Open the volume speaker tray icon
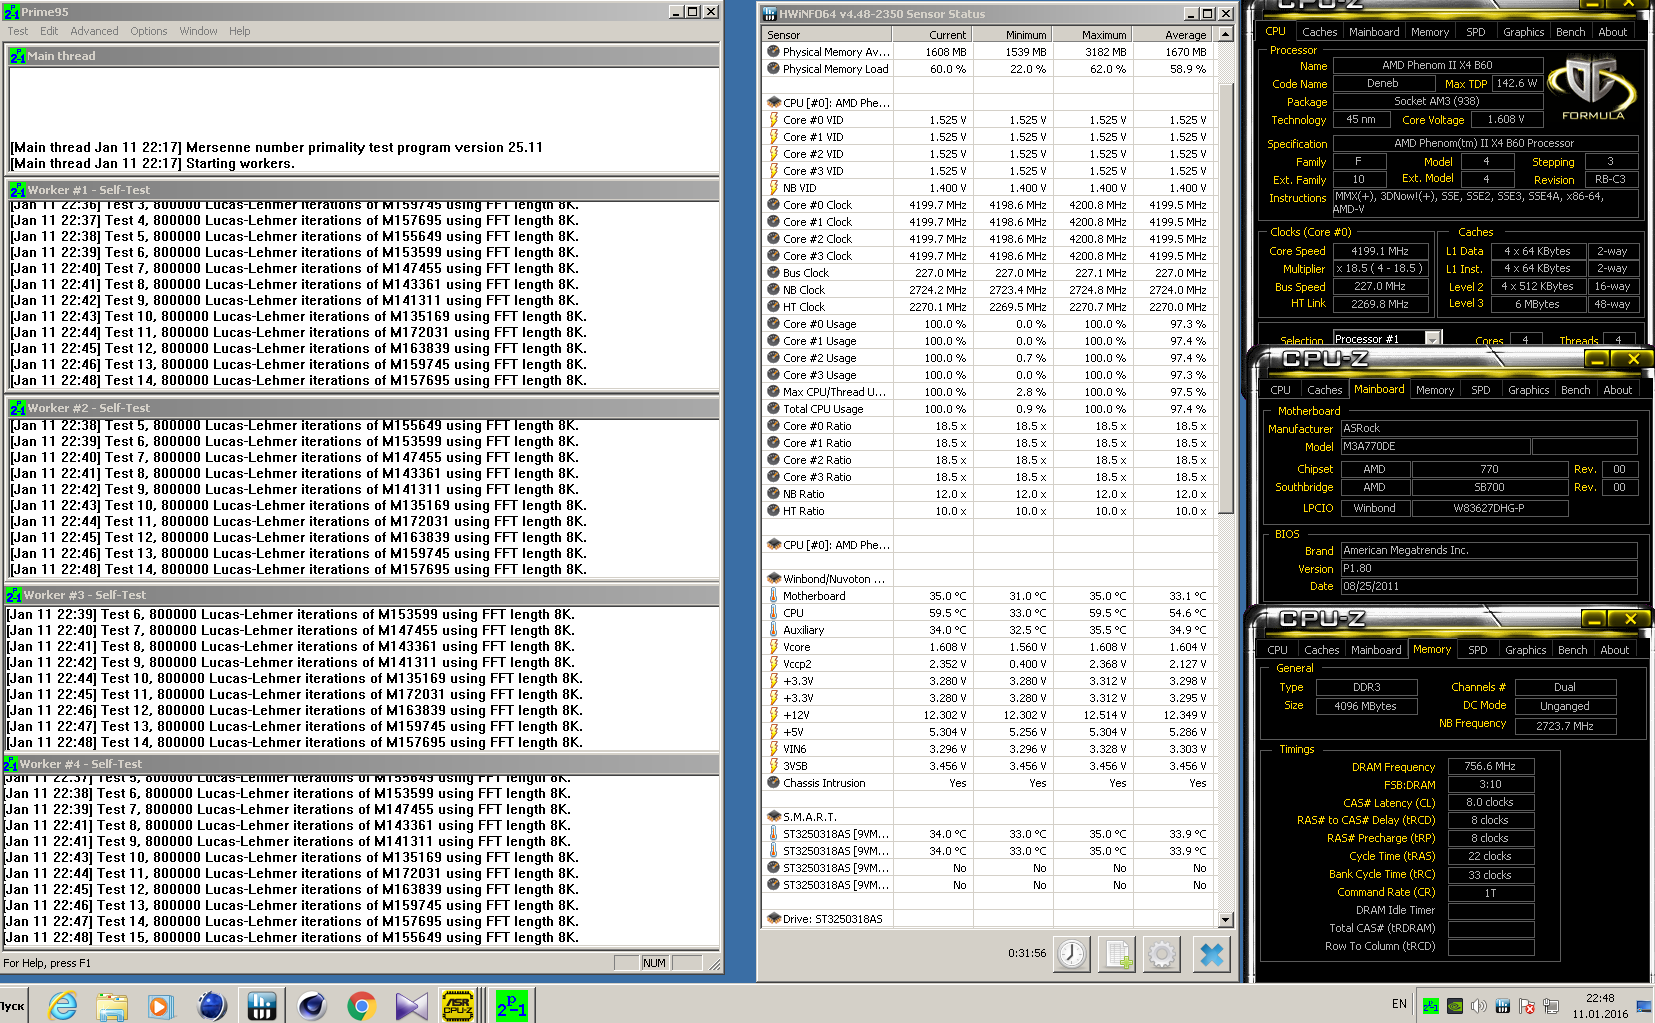 coord(1479,1006)
